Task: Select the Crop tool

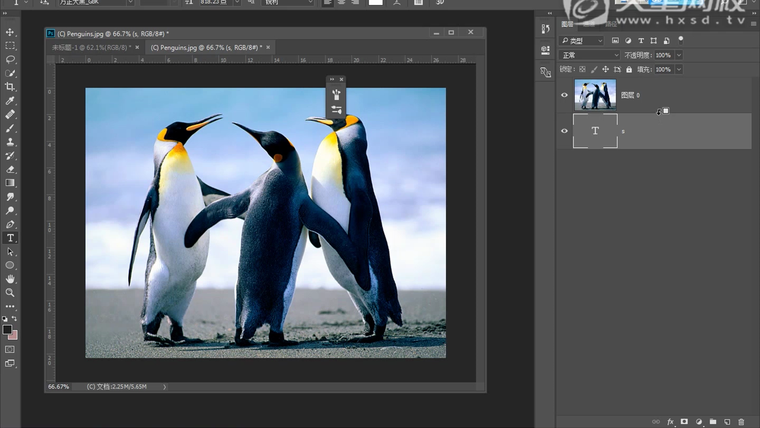Action: point(10,87)
